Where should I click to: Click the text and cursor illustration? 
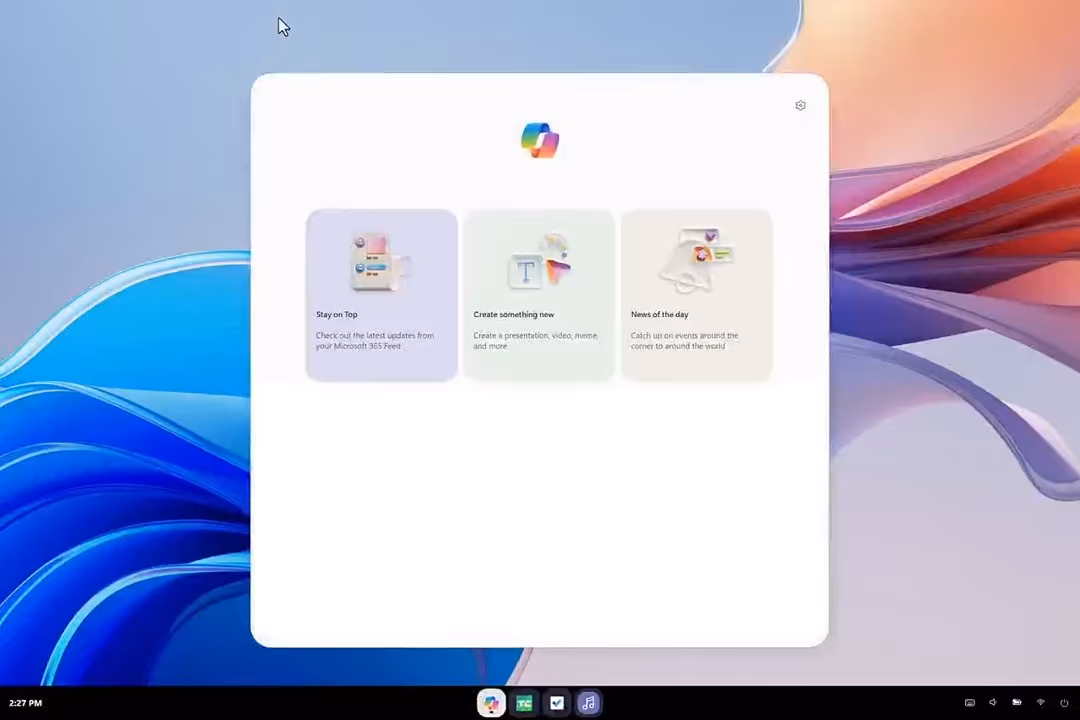[541, 262]
